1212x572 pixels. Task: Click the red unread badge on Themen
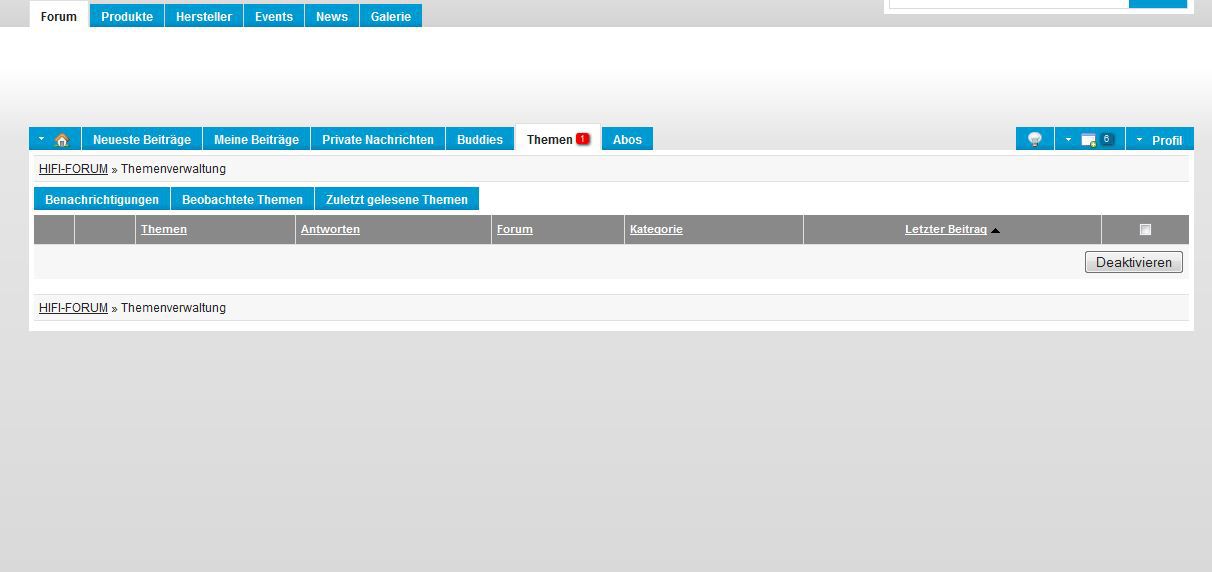pyautogui.click(x=582, y=139)
